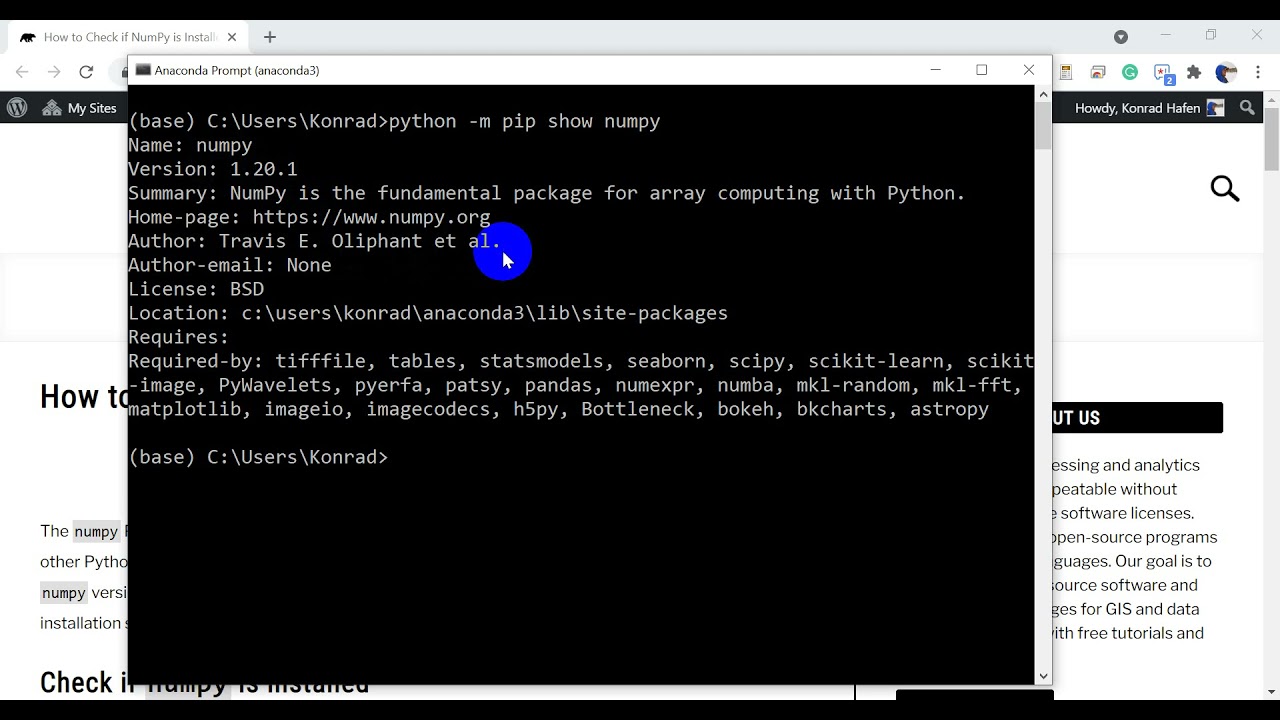Click the 'Author-email: None' line

[x=230, y=265]
